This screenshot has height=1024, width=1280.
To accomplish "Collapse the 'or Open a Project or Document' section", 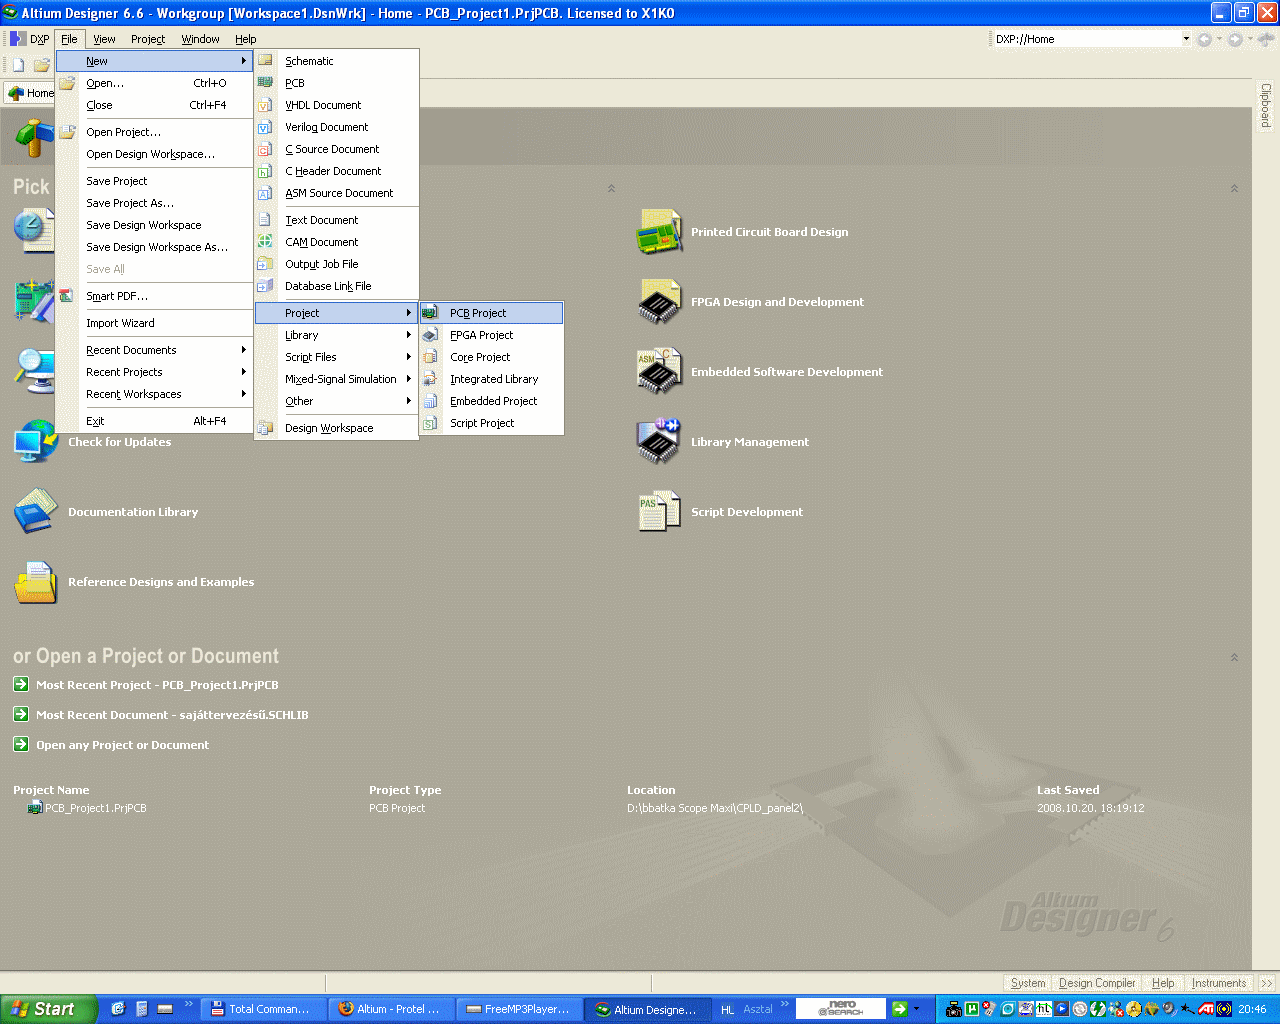I will [1234, 657].
